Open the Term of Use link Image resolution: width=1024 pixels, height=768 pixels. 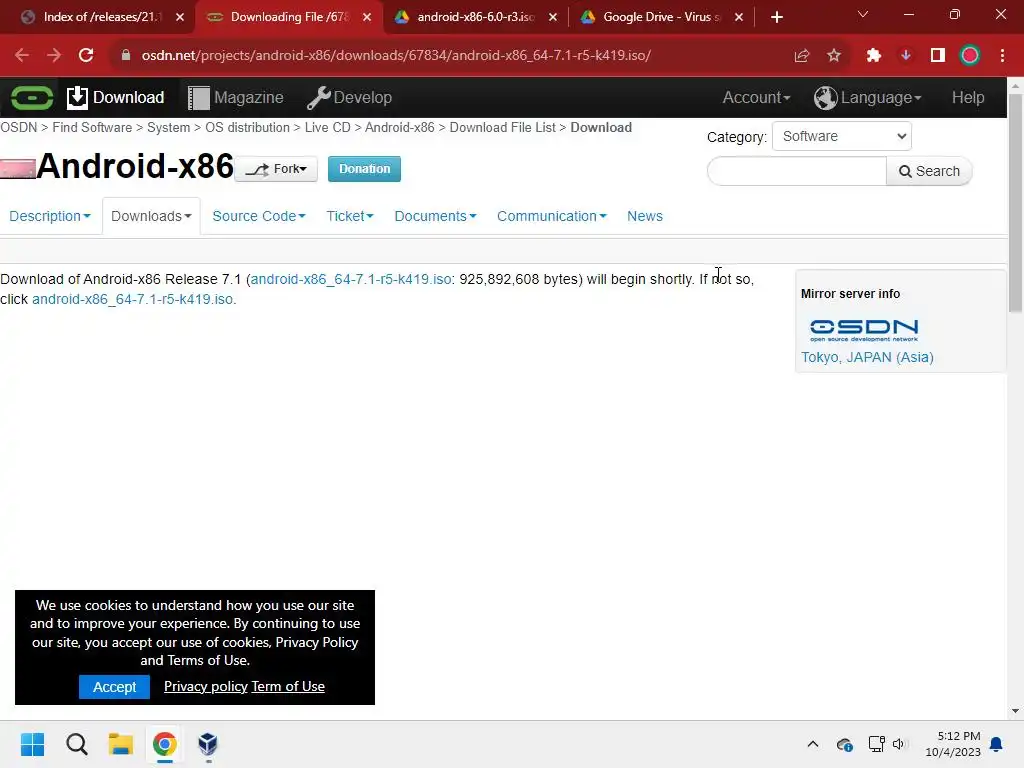(x=288, y=686)
